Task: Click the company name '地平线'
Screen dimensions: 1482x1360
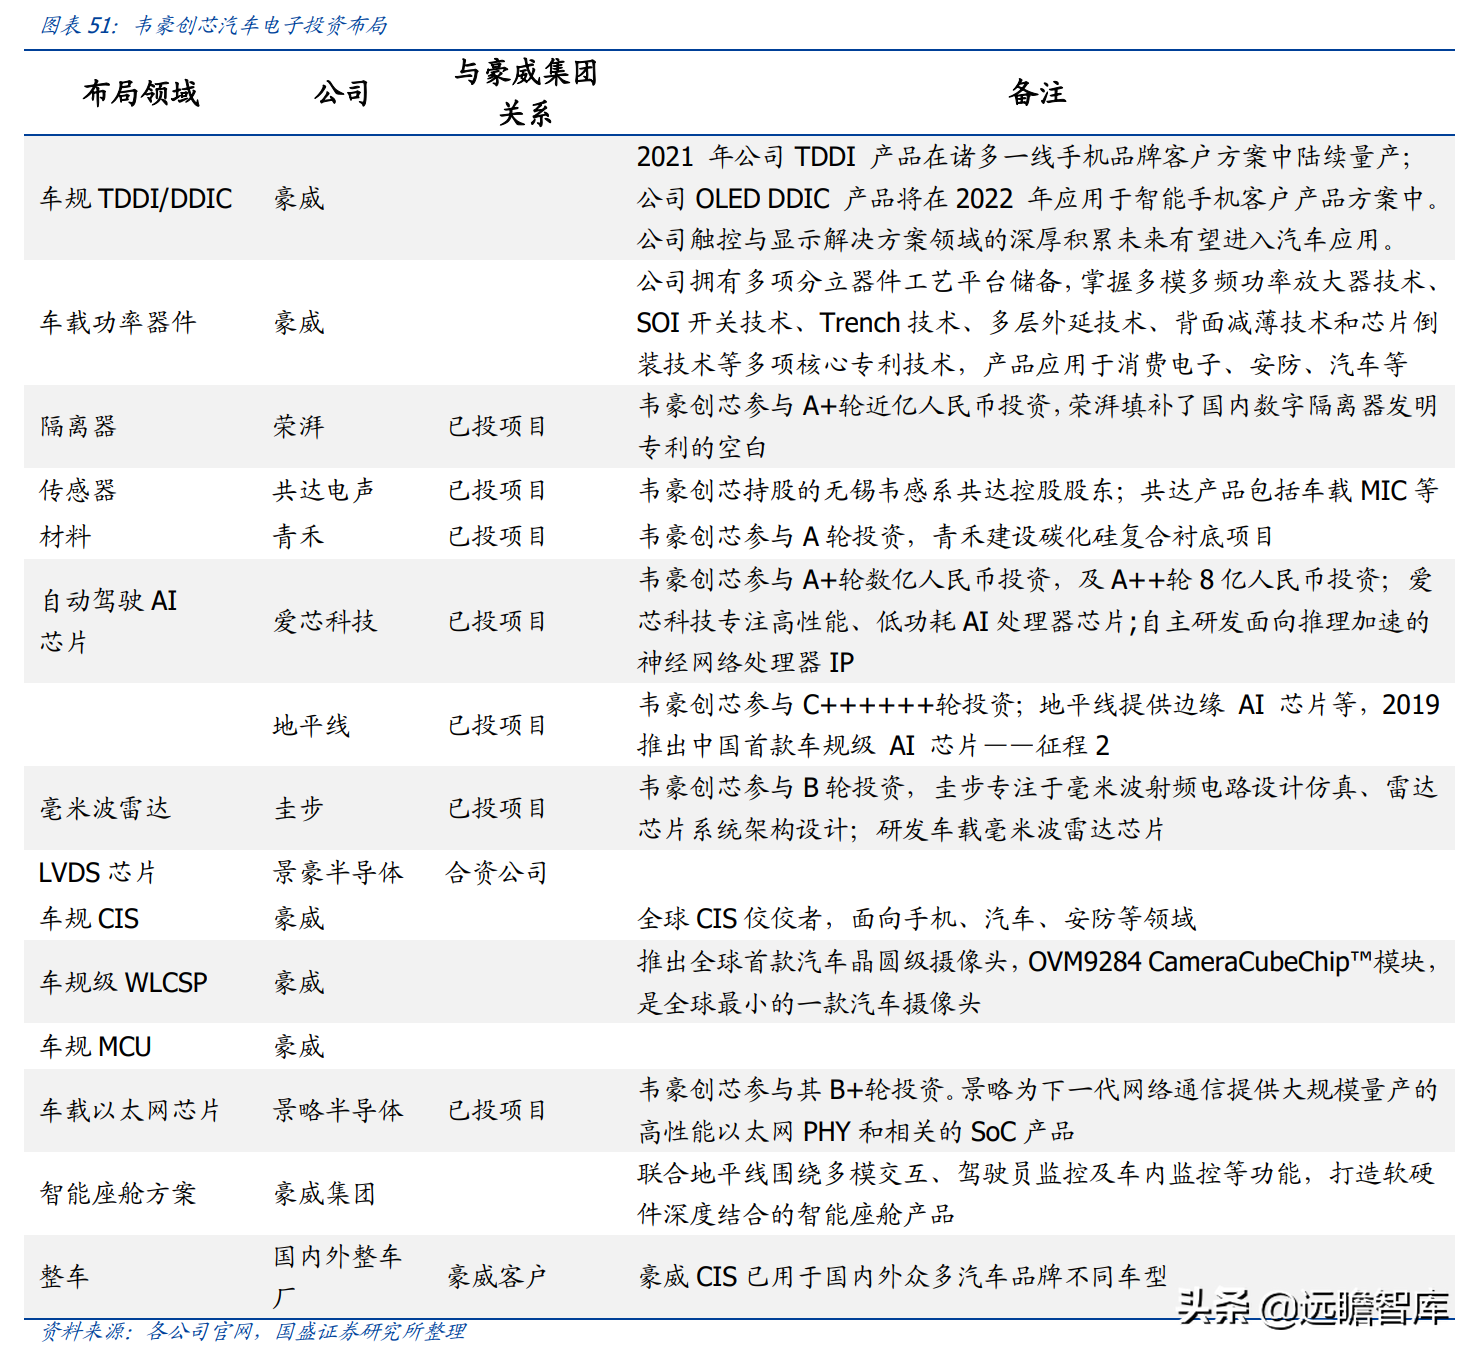Action: point(311,725)
